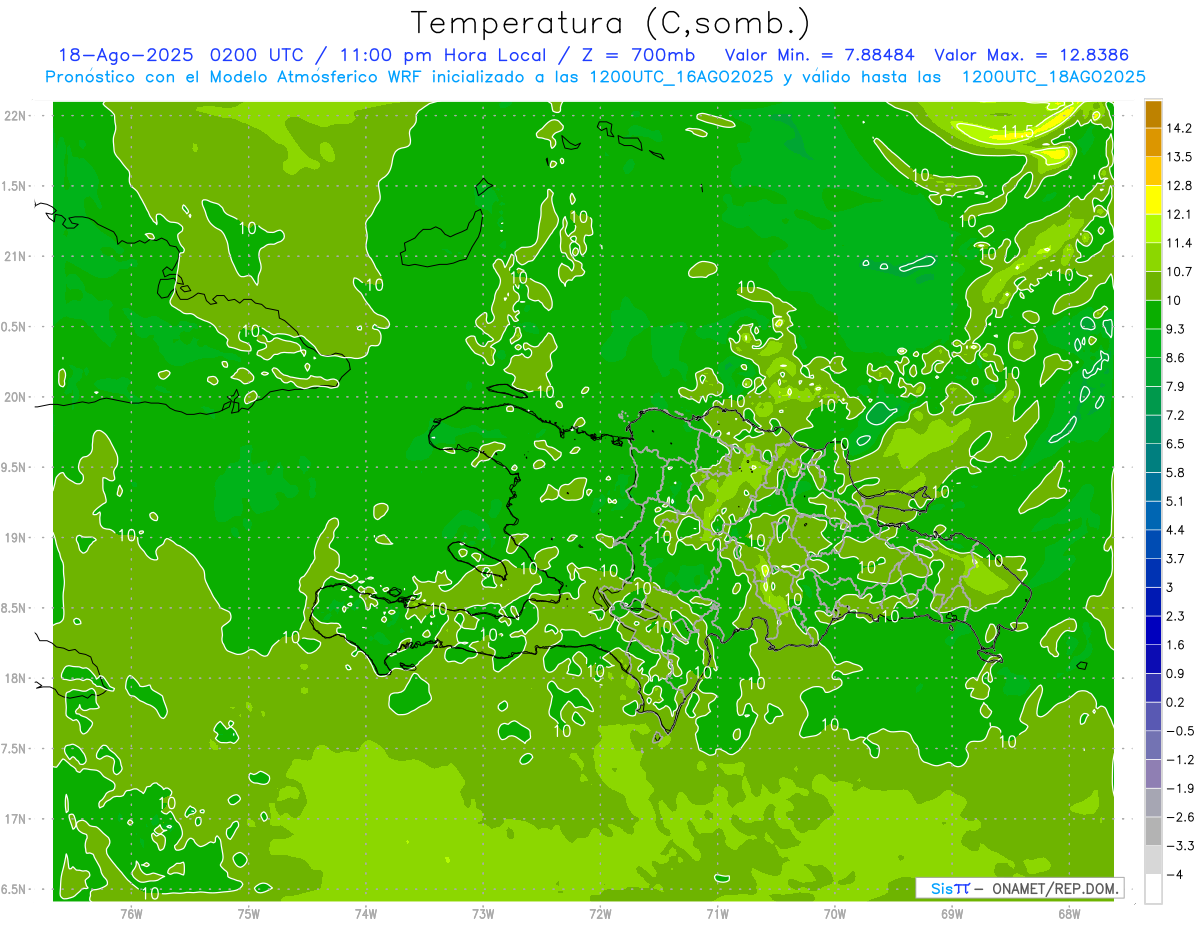Click the "-4" color scale label
1200x927 pixels.
coord(1175,875)
